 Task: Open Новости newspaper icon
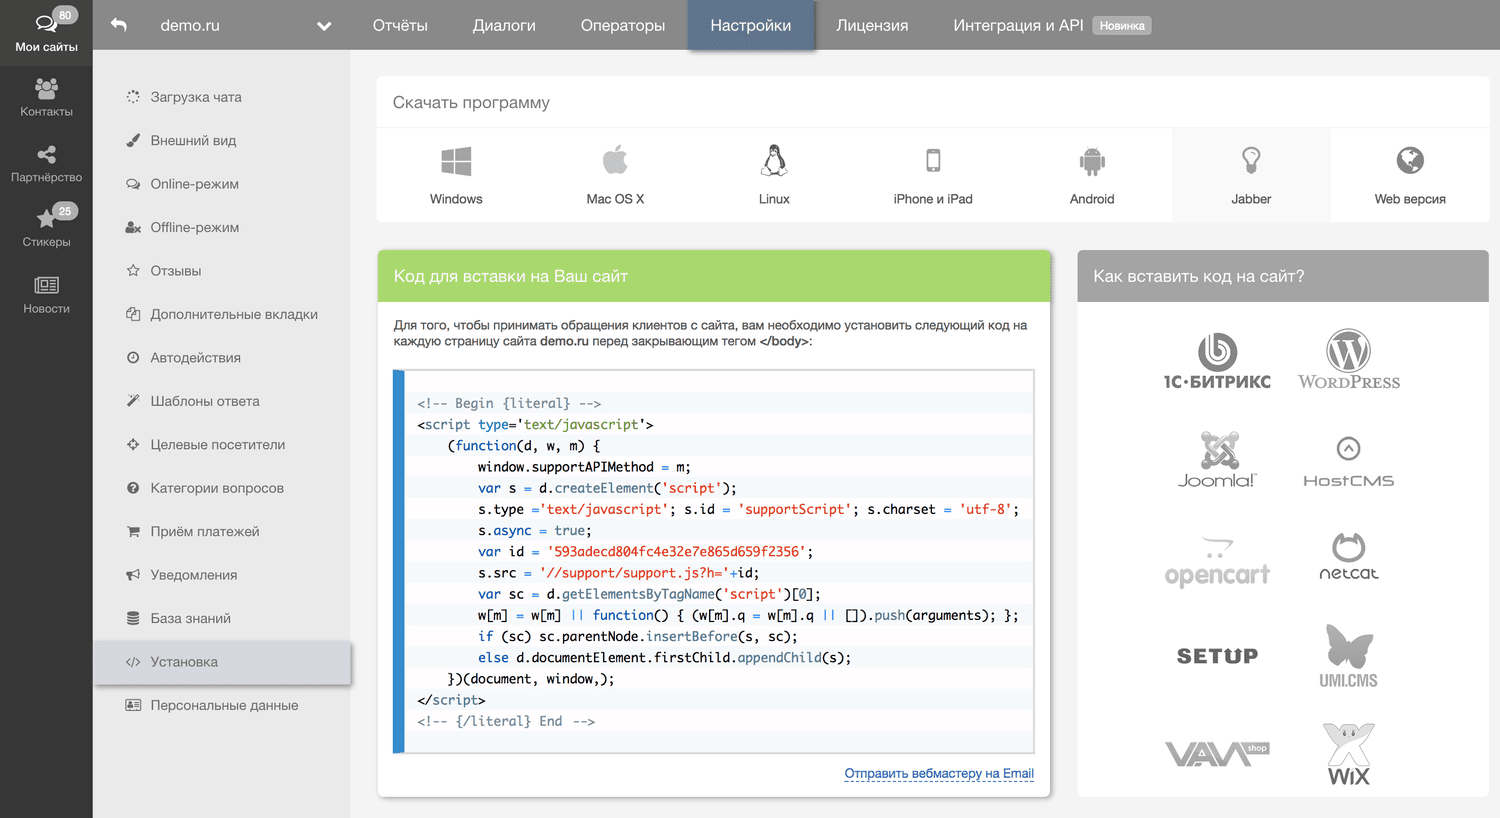(x=46, y=285)
